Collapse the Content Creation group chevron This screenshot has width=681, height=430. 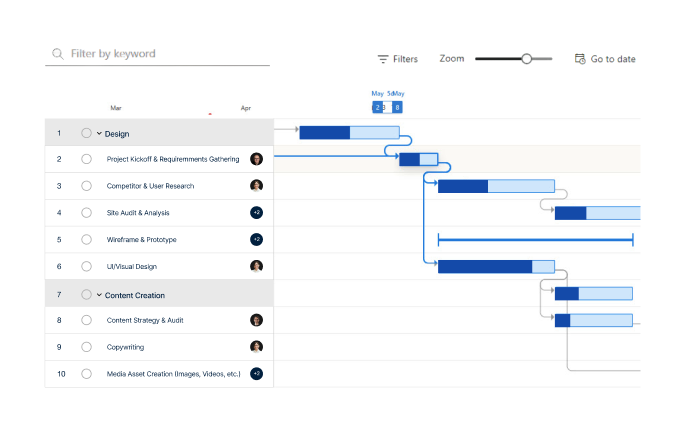click(x=99, y=295)
